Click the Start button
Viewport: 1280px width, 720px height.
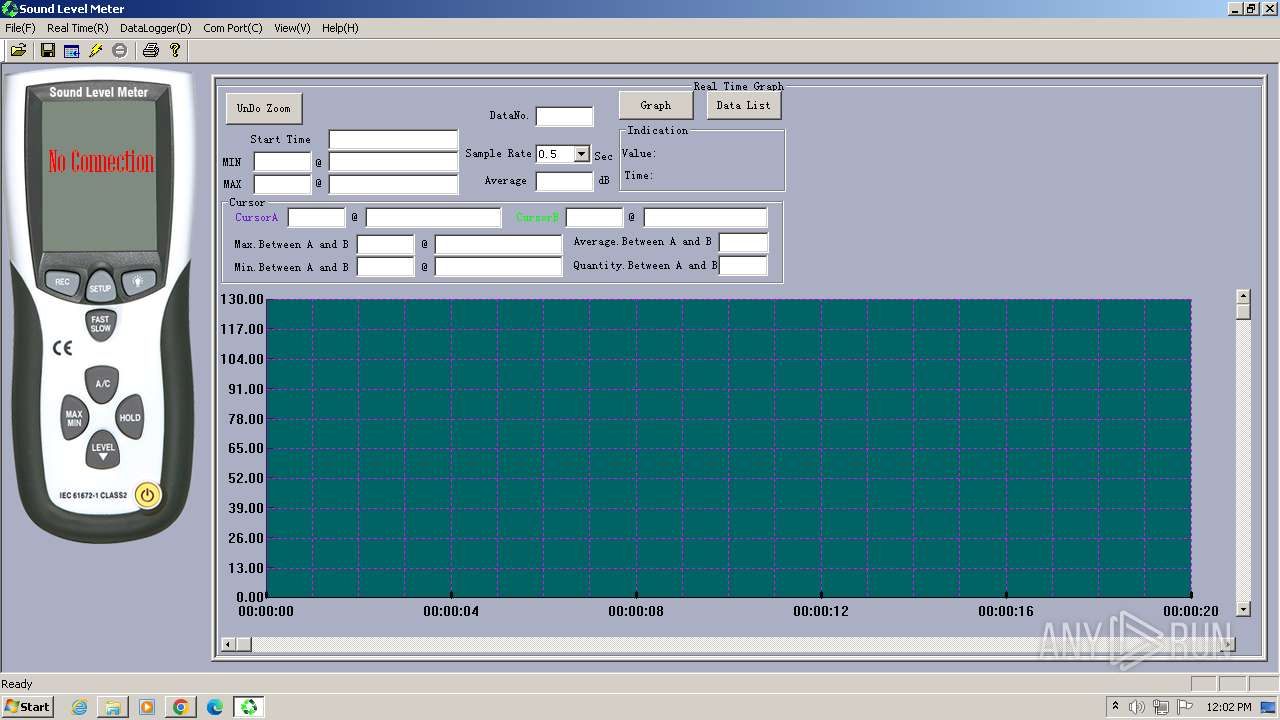[x=27, y=707]
